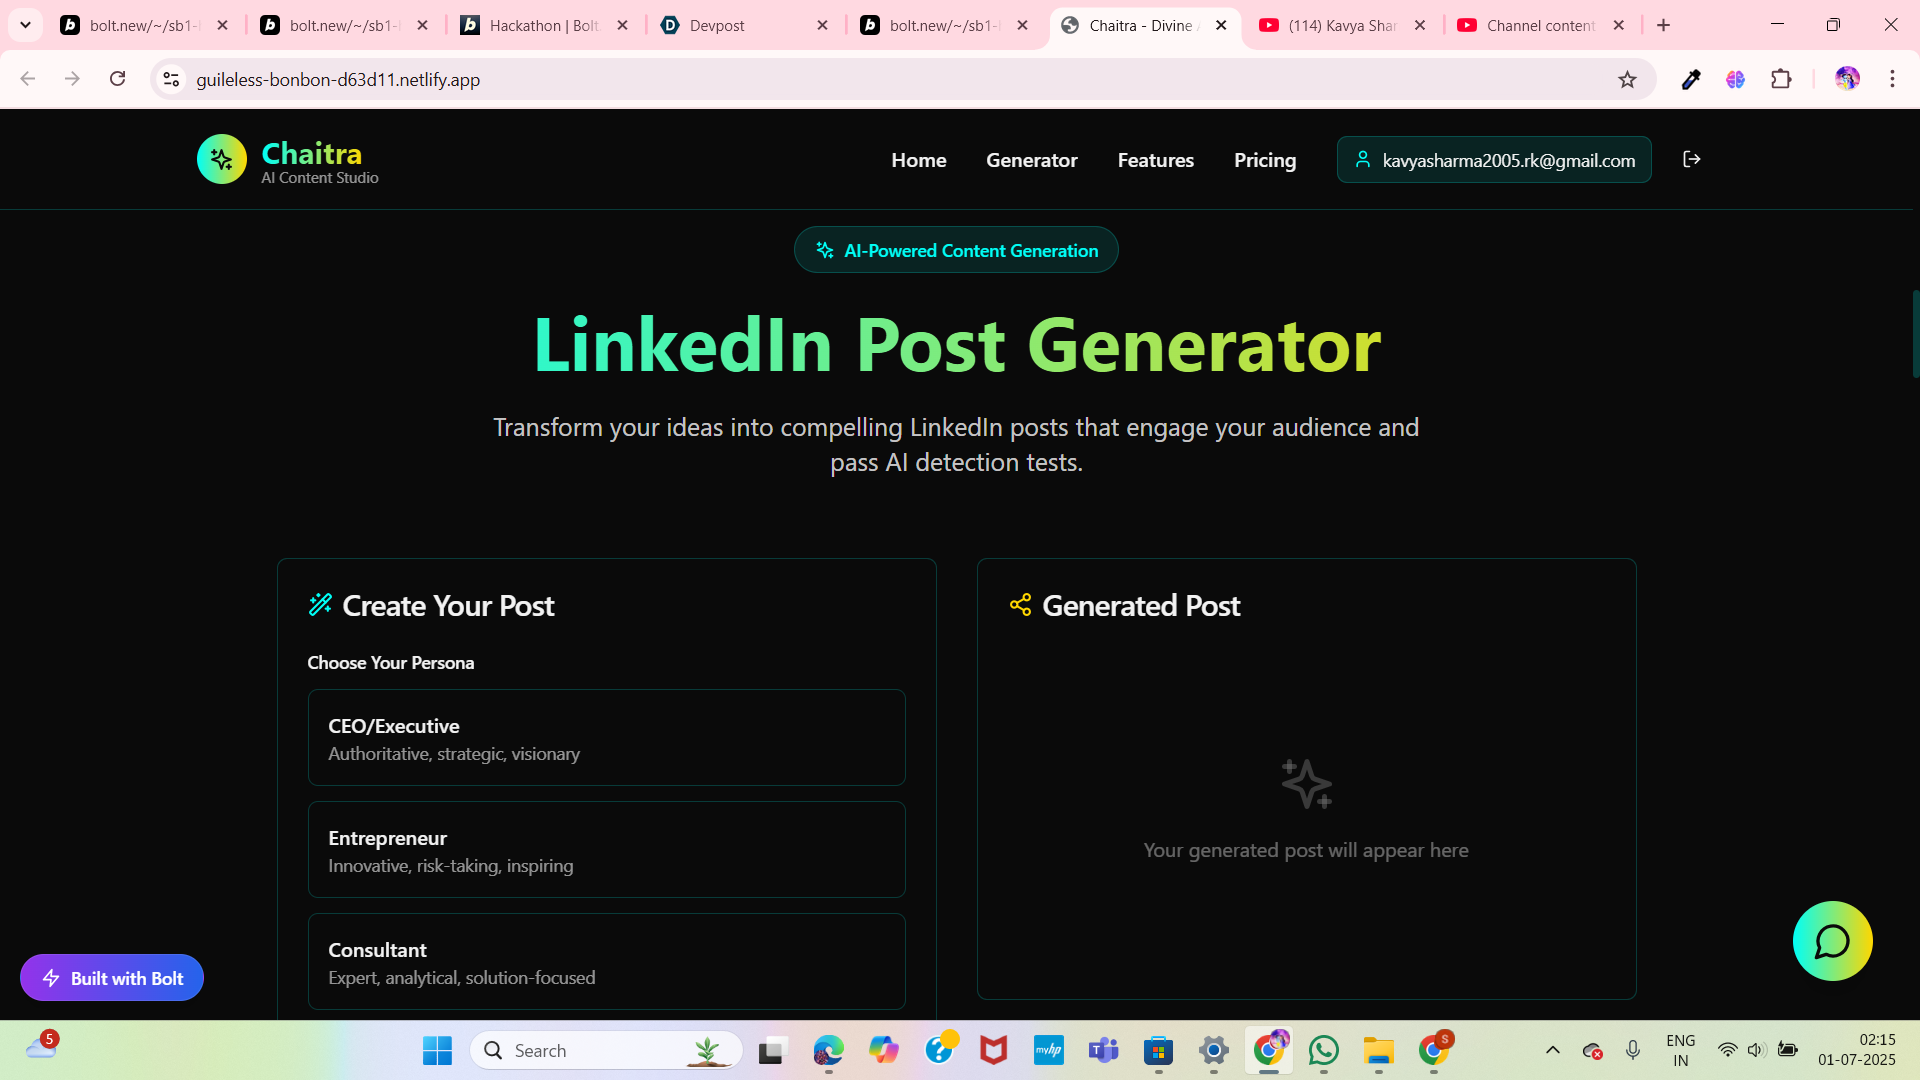The image size is (1920, 1080).
Task: Select the CEO/Executive persona
Action: [x=606, y=738]
